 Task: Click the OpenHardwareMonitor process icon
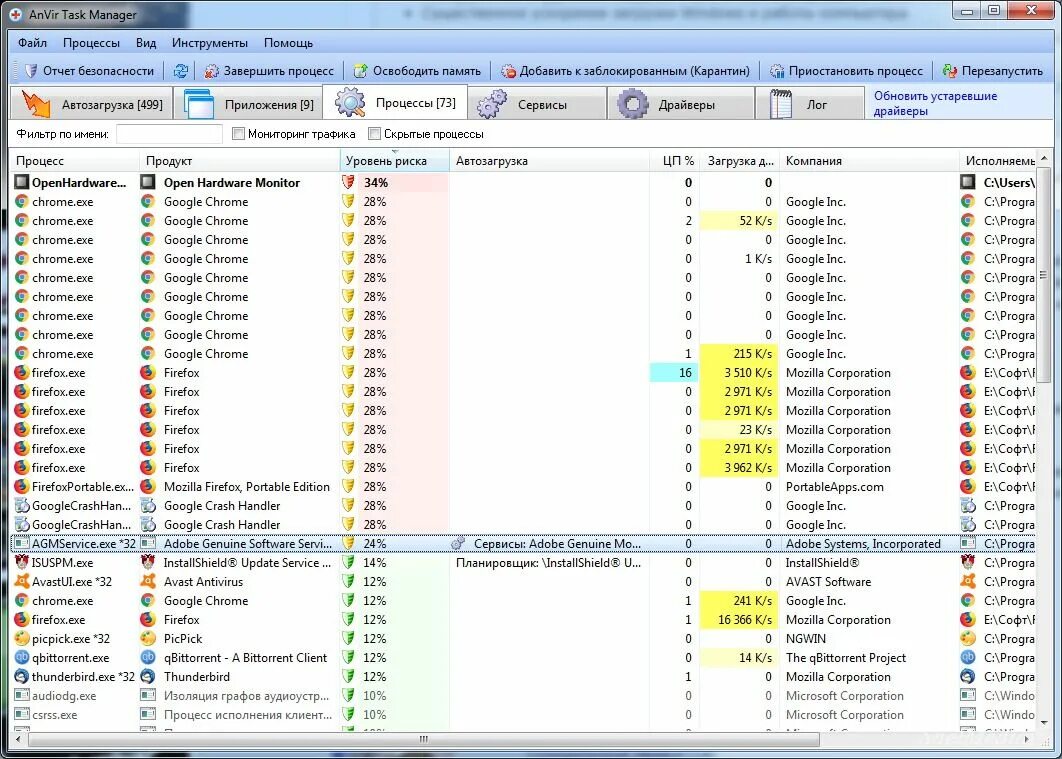[x=22, y=182]
